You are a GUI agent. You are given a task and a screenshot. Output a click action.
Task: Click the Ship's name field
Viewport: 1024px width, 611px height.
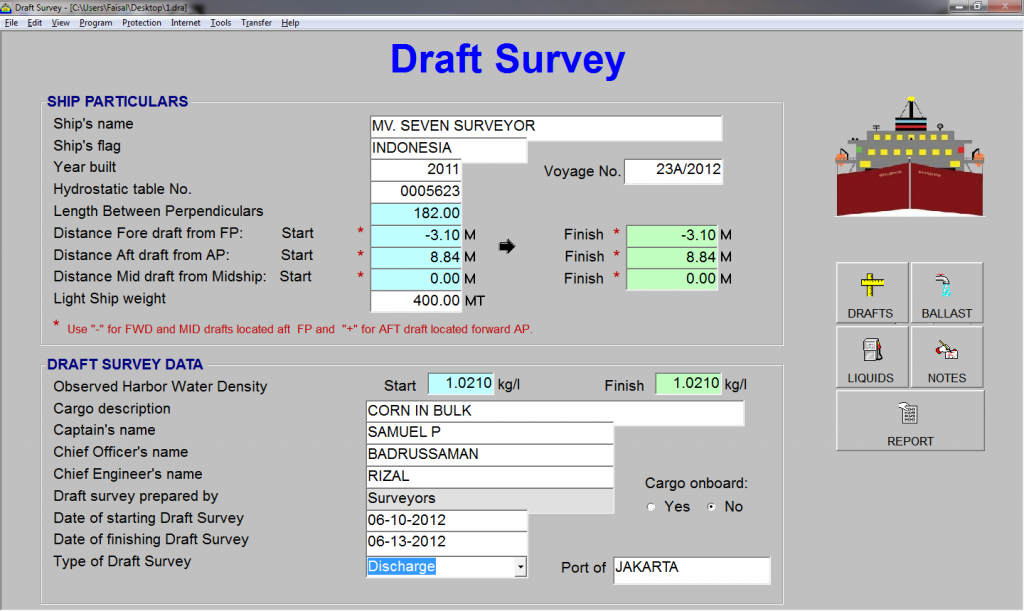tap(546, 127)
